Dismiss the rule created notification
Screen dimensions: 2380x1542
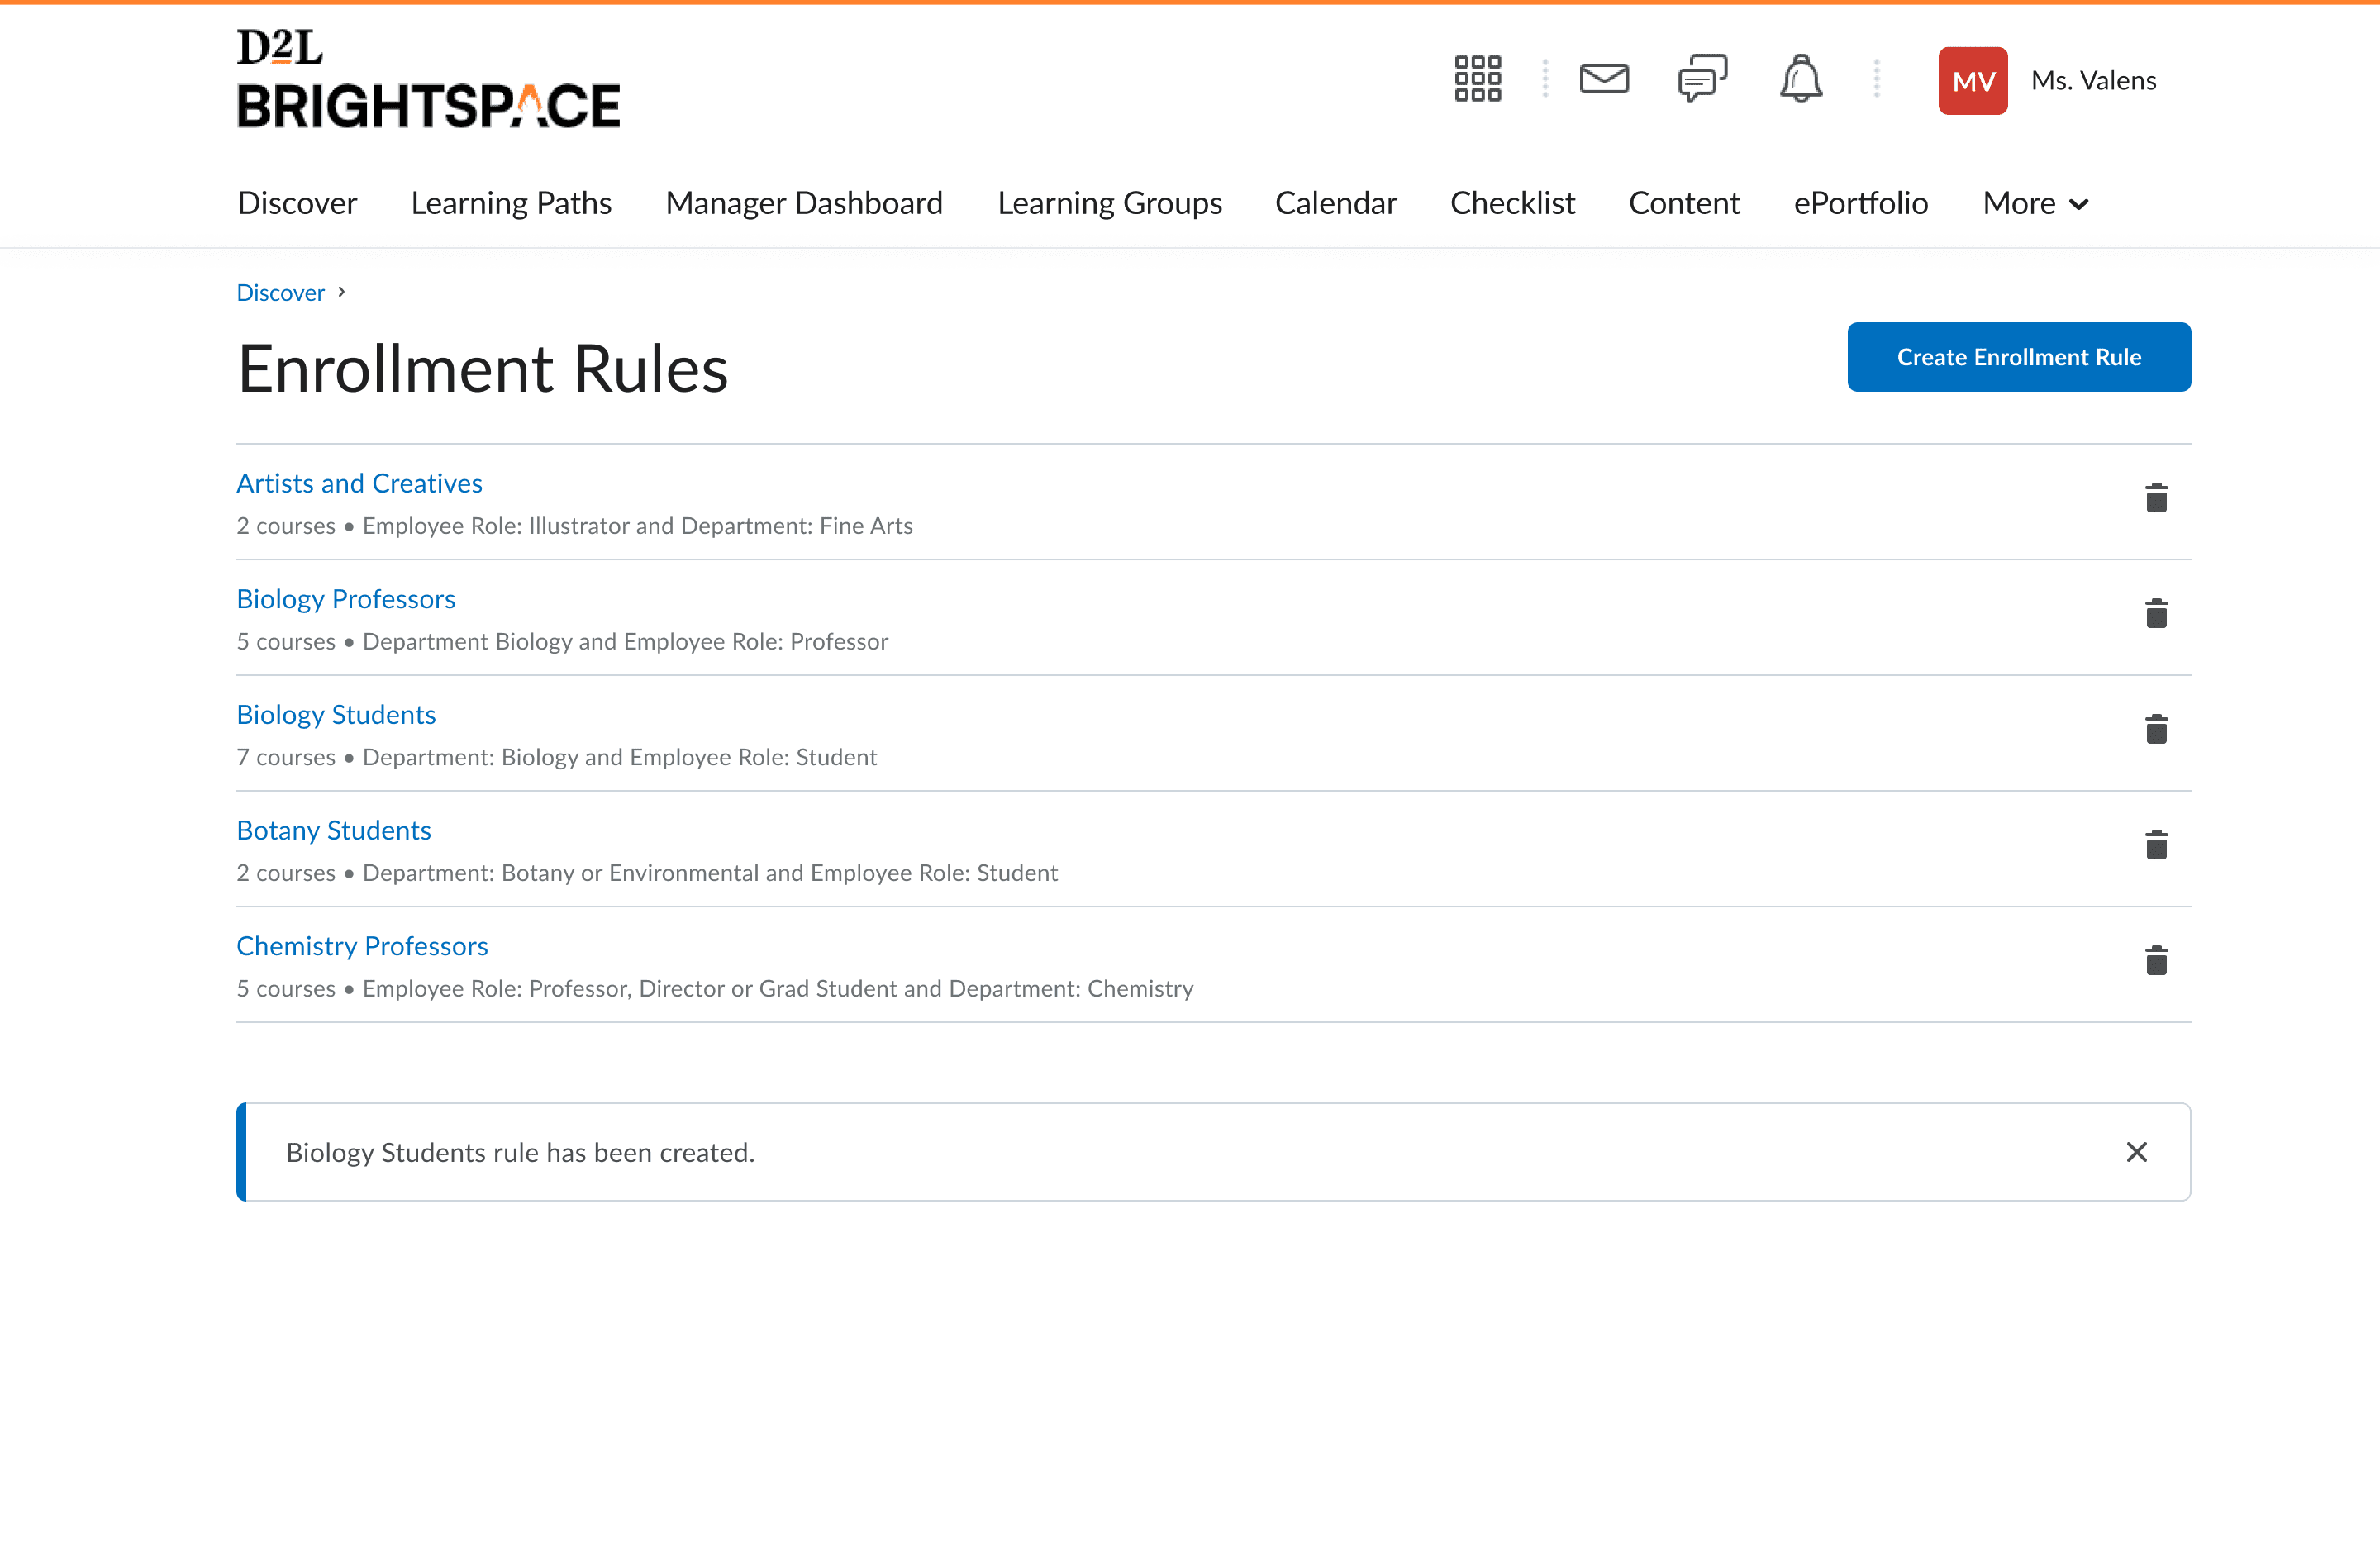click(2136, 1152)
